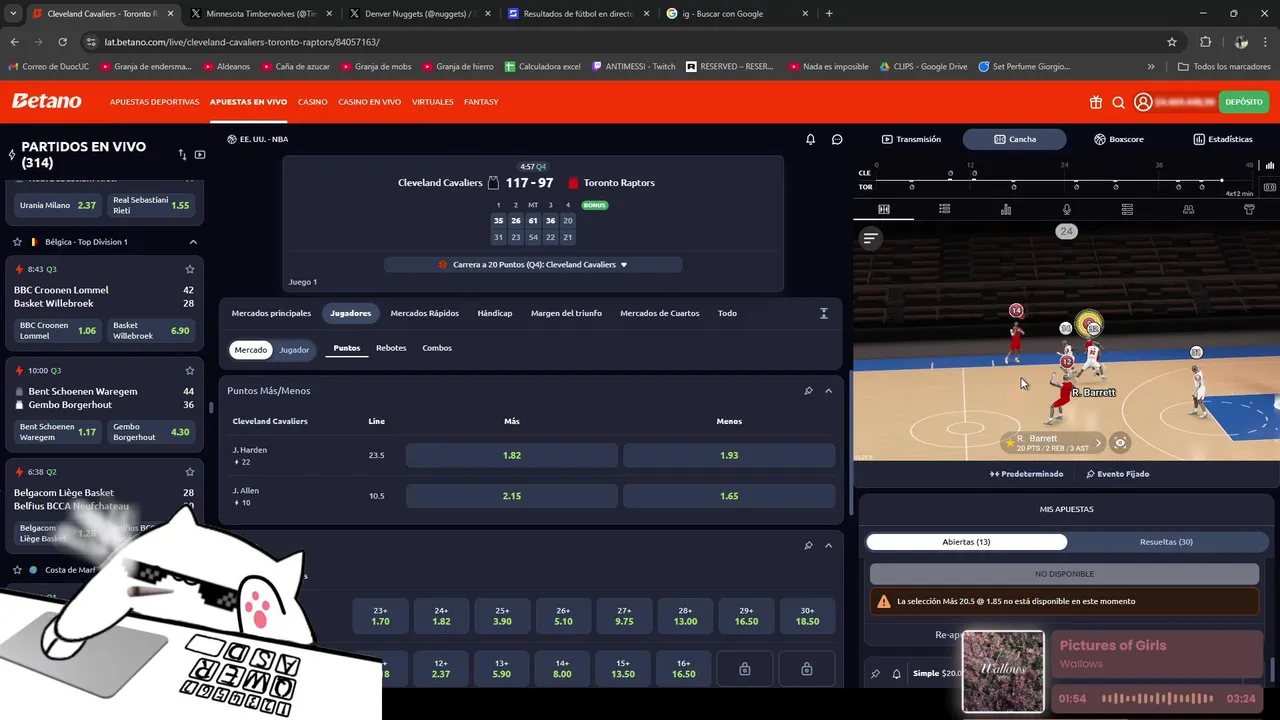The width and height of the screenshot is (1280, 720).
Task: Switch to Boxscore tab
Action: pyautogui.click(x=1119, y=139)
